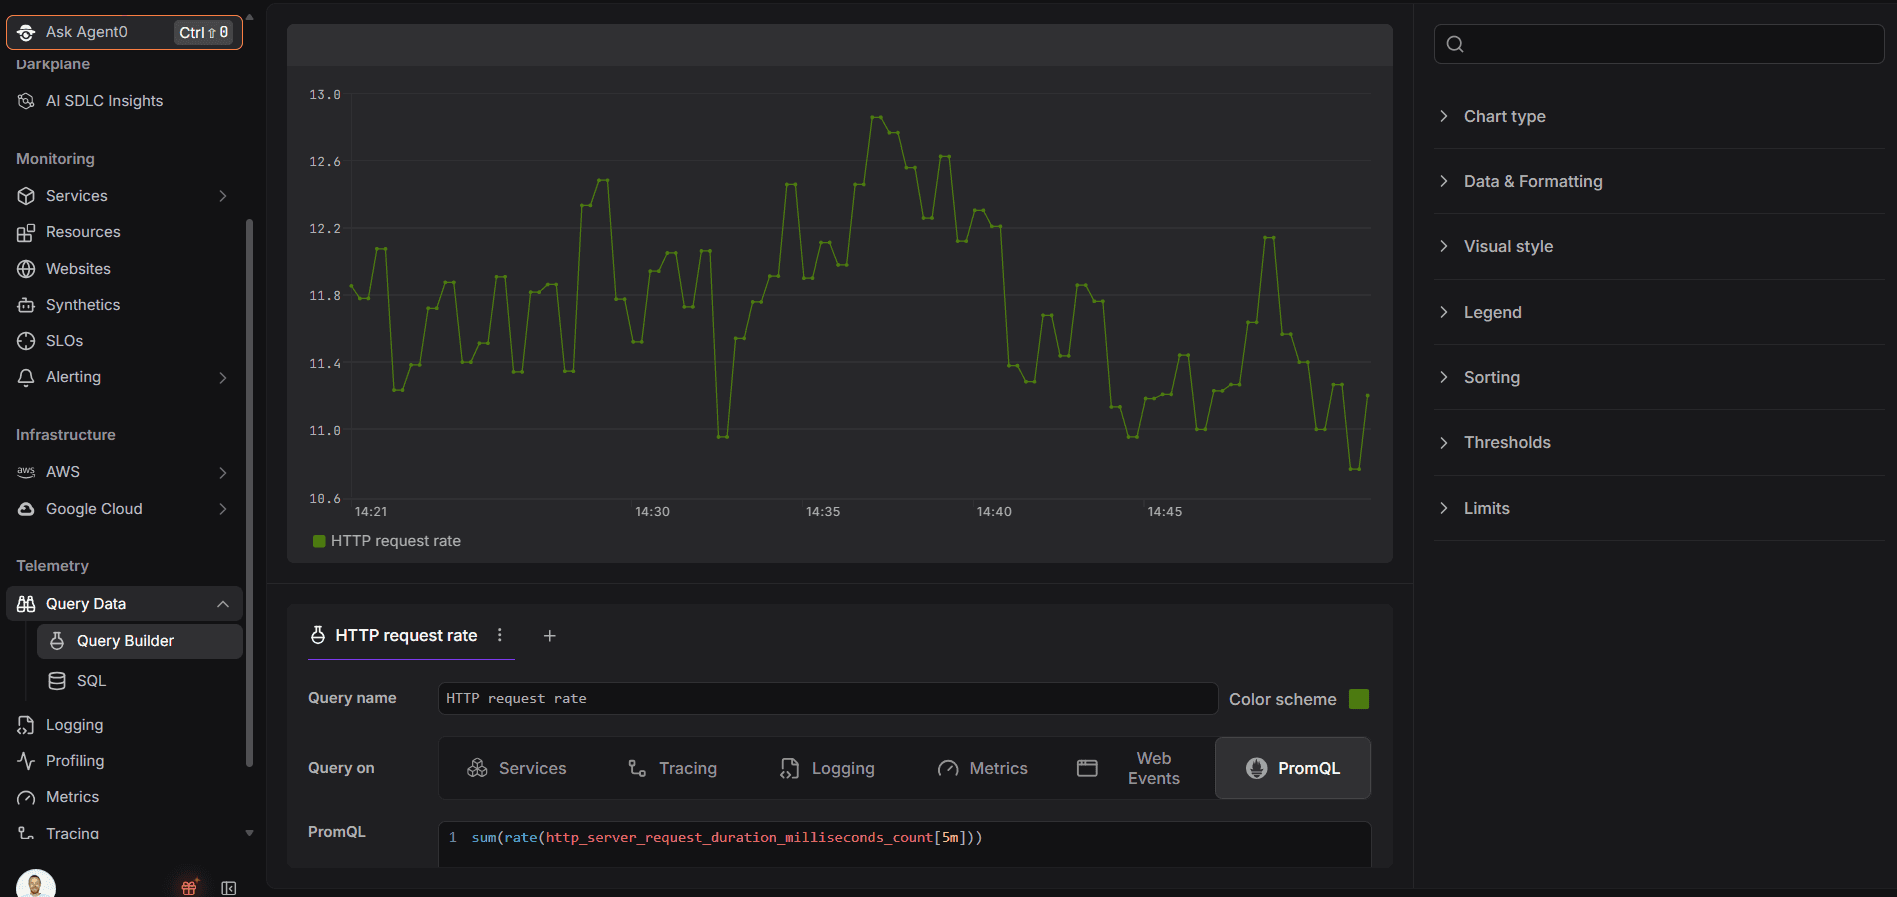Open the Ask Agent0 assistant
The width and height of the screenshot is (1897, 897).
coord(124,32)
